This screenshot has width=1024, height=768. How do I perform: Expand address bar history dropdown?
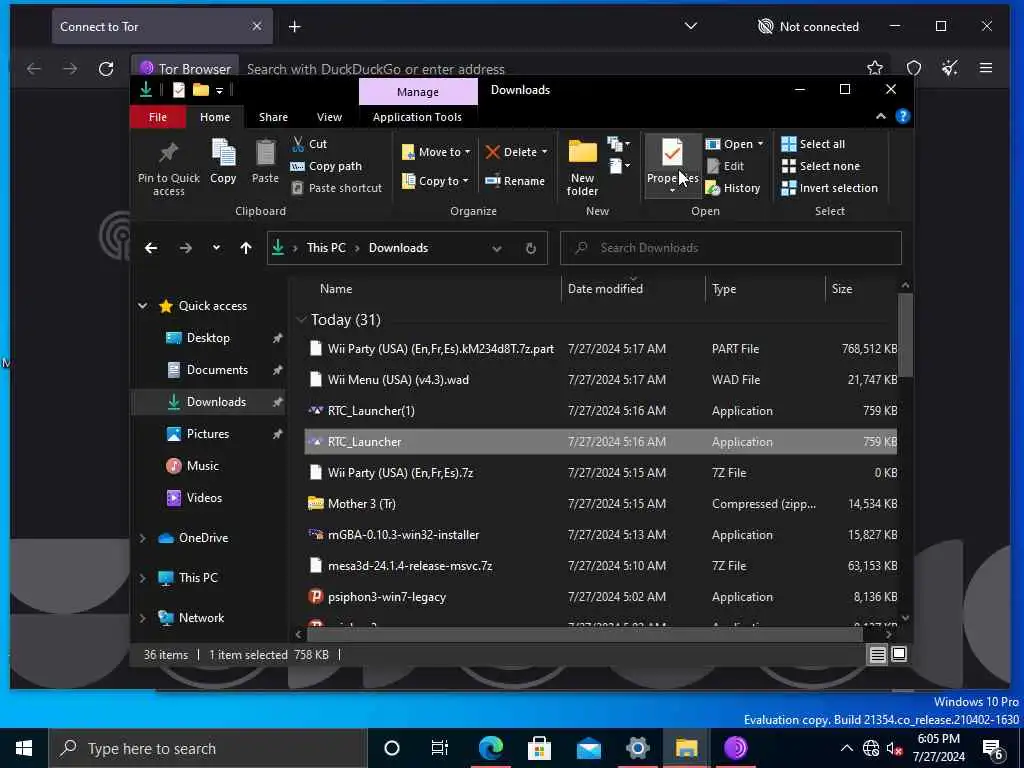pyautogui.click(x=497, y=248)
